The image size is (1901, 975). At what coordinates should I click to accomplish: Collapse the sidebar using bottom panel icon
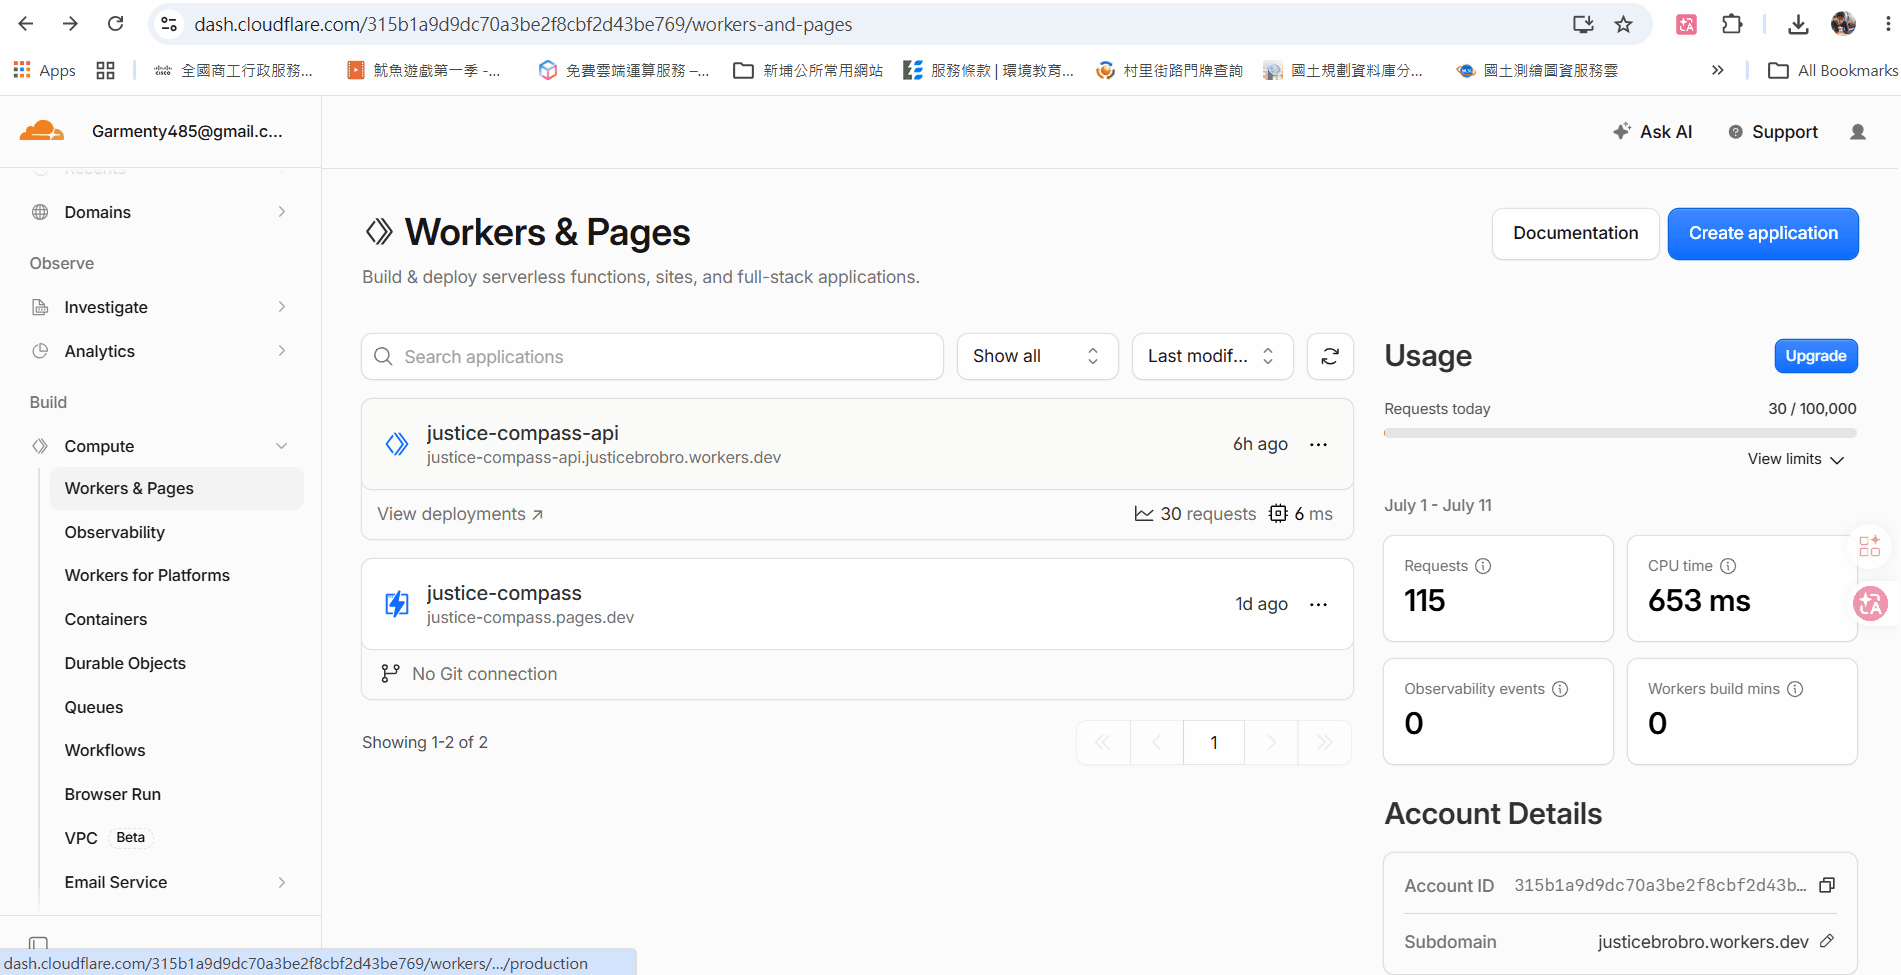(38, 943)
